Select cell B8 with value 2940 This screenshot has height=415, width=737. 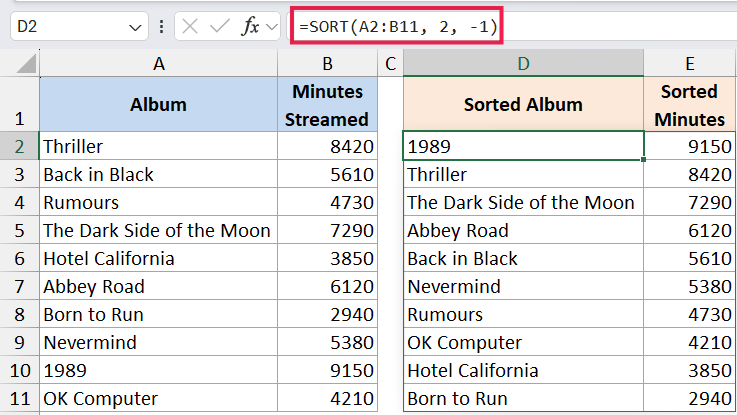[328, 314]
